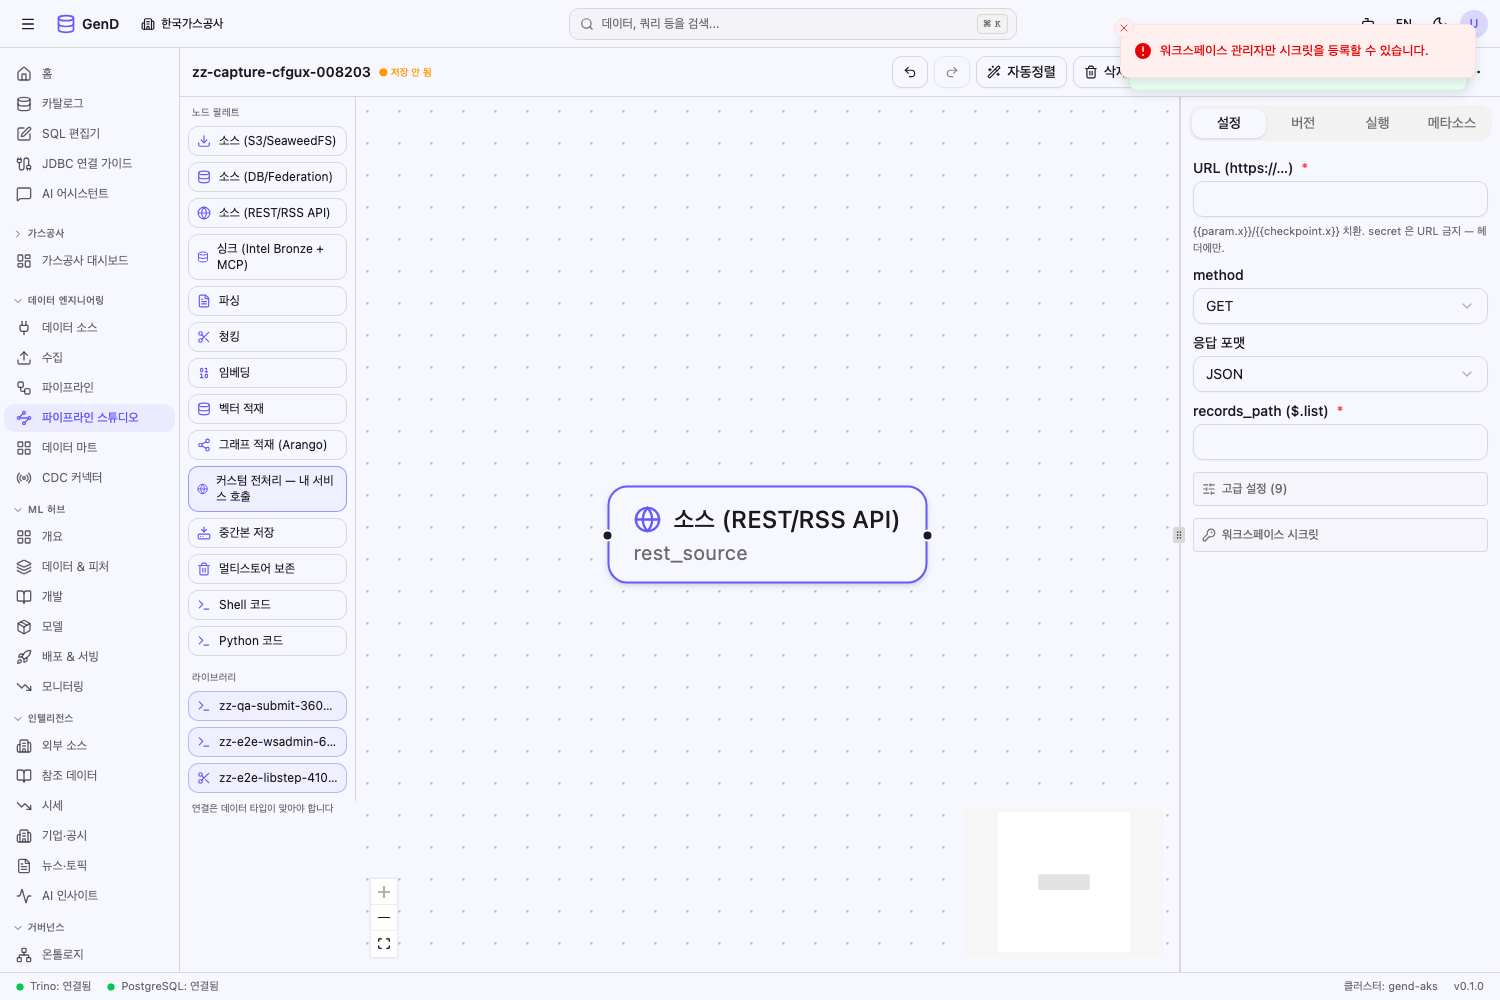Image resolution: width=1500 pixels, height=1000 pixels.
Task: Dismiss the workspace secret error toast
Action: point(1124,28)
